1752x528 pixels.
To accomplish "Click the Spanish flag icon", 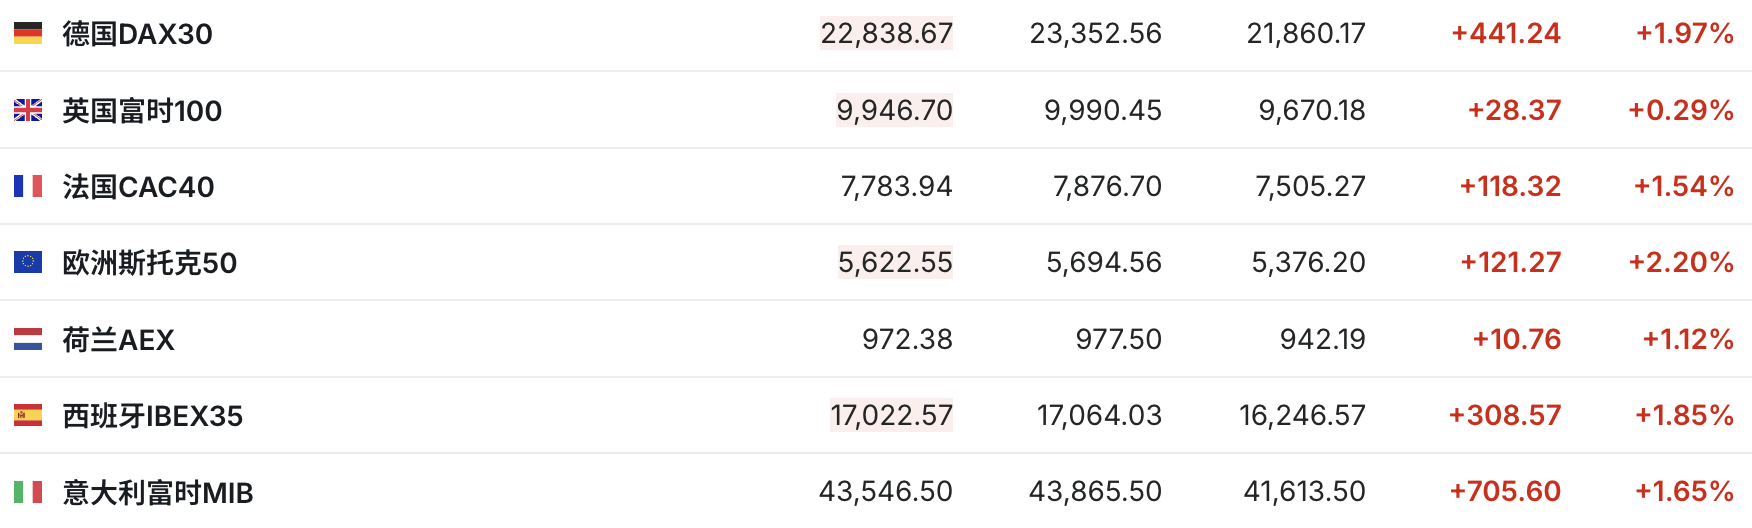I will pos(28,415).
